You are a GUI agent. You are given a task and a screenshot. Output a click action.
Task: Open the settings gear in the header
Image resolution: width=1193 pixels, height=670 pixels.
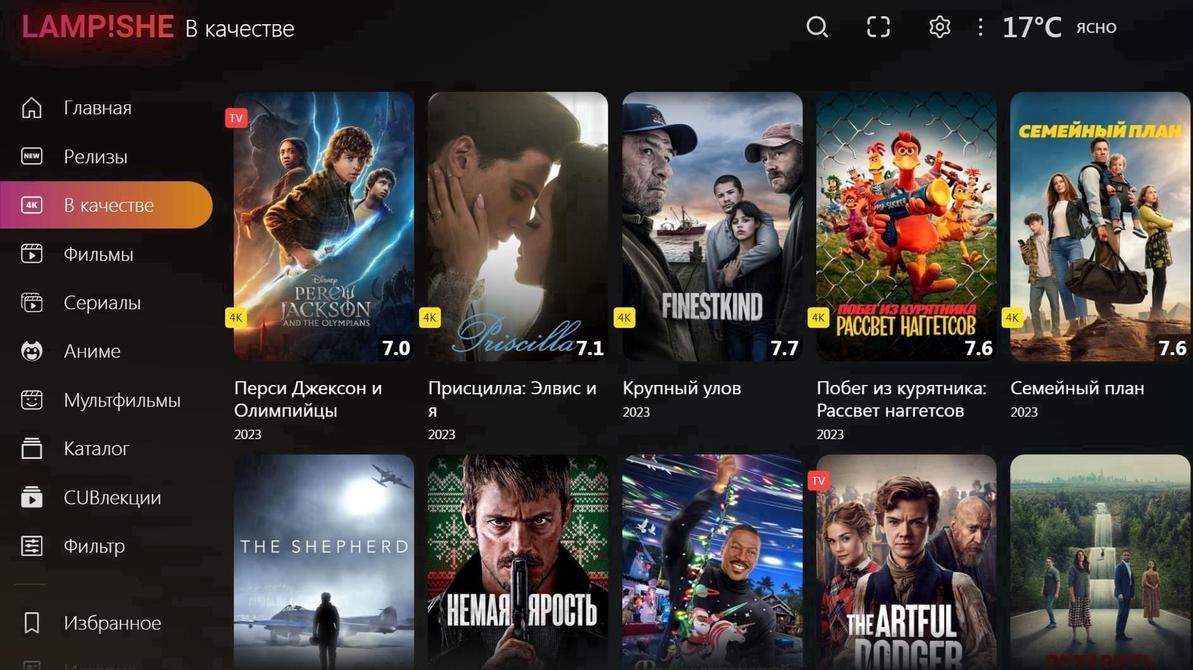tap(938, 27)
